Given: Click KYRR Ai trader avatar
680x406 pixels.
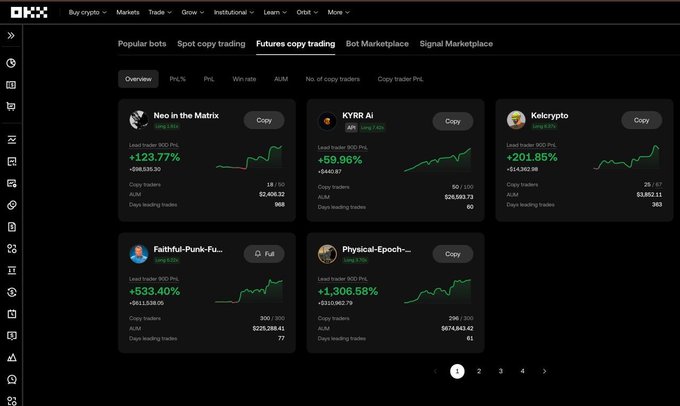Looking at the screenshot, I should (x=327, y=121).
